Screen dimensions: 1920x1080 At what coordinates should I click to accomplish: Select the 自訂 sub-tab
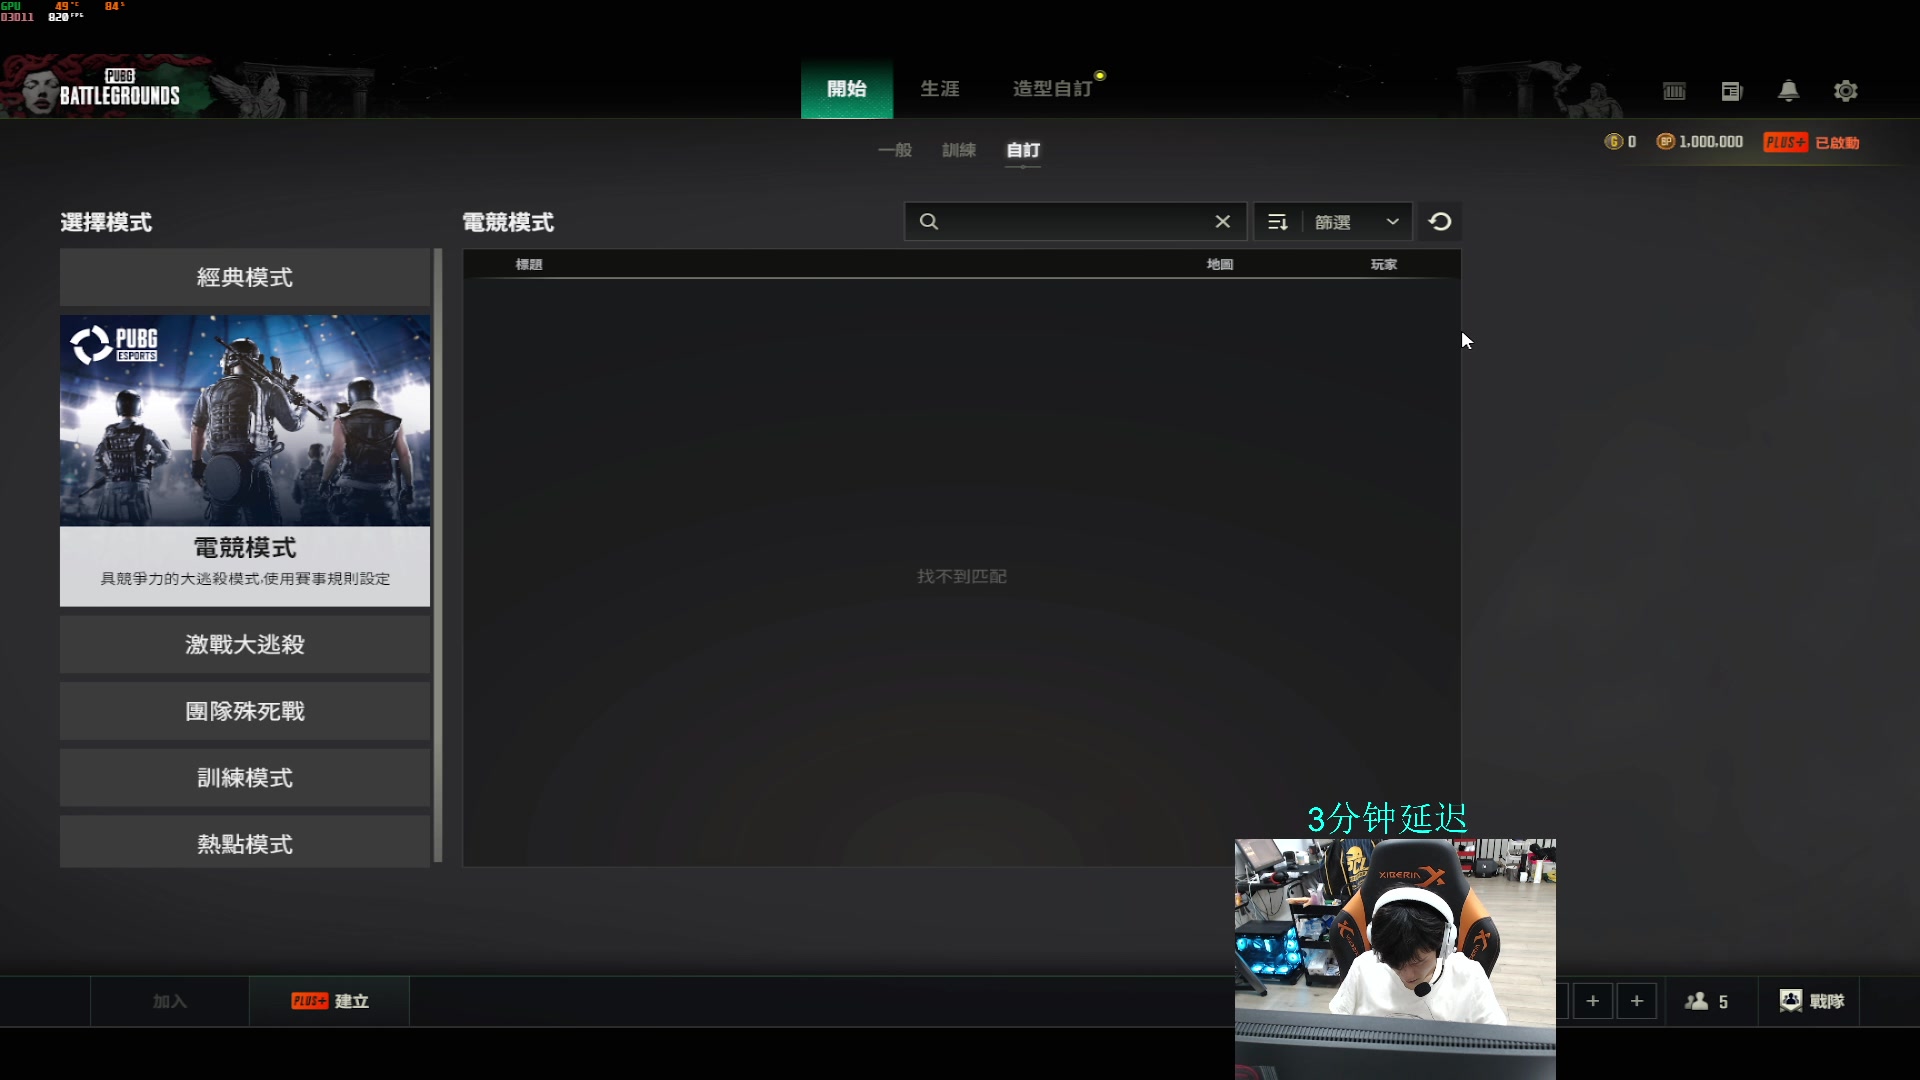1023,150
